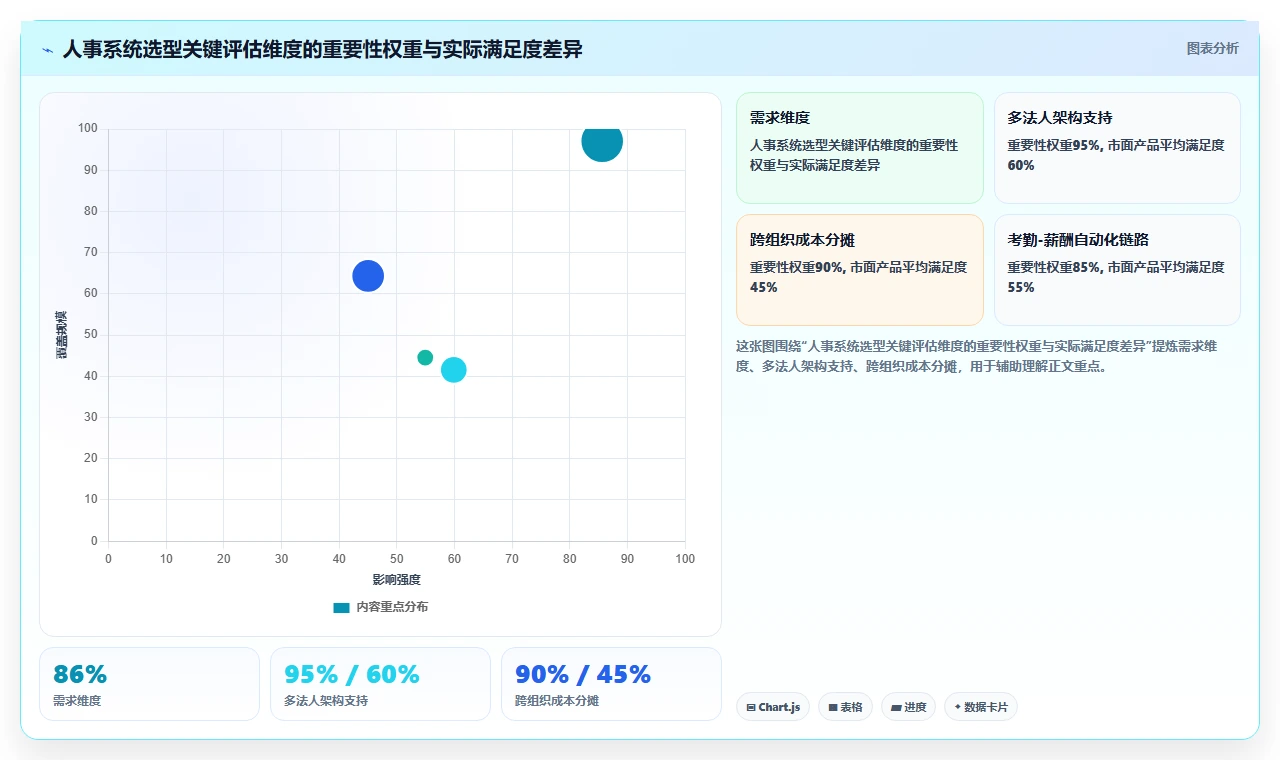Click the 数据卡片 tag chip
The image size is (1280, 760).
pyautogui.click(x=980, y=707)
